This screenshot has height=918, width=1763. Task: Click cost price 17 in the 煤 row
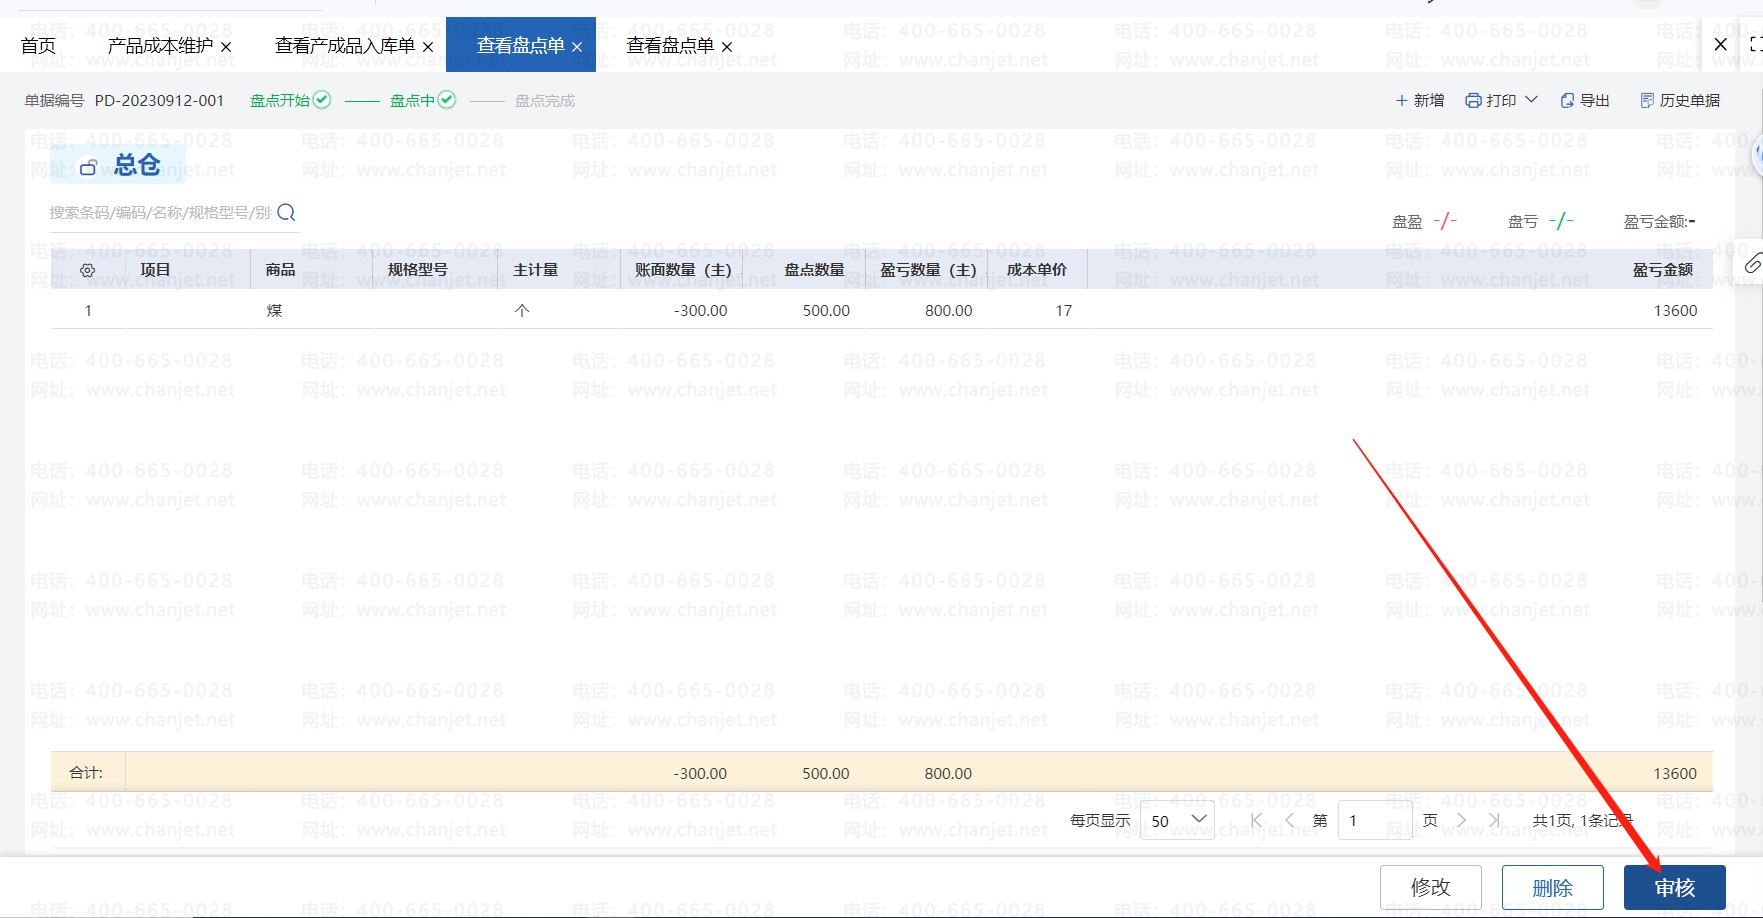point(1063,311)
